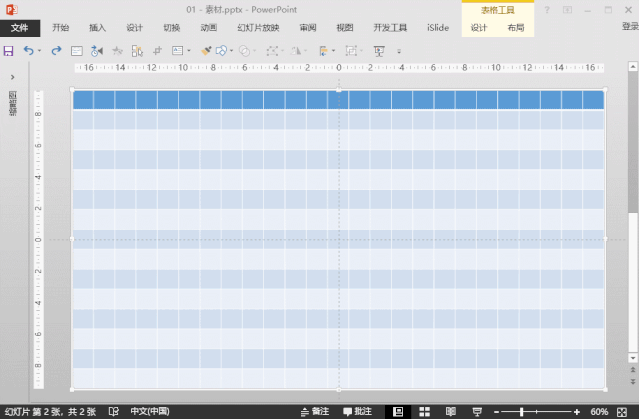Click the Save icon in quick access toolbar
Image resolution: width=639 pixels, height=419 pixels.
(9, 50)
